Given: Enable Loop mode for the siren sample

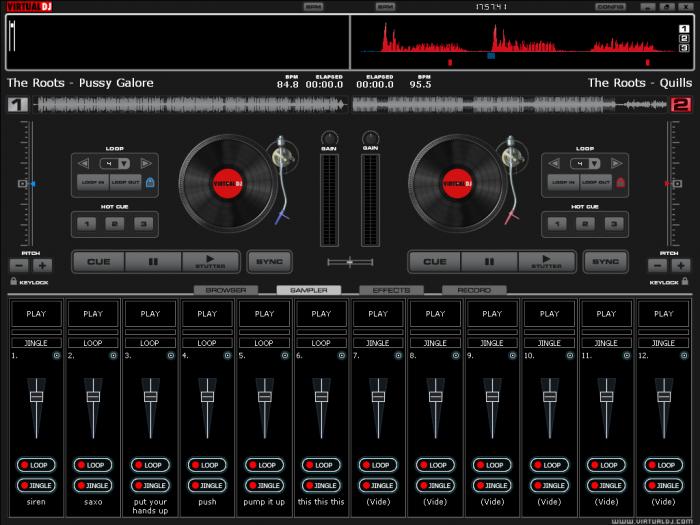Looking at the screenshot, I should pos(36,465).
